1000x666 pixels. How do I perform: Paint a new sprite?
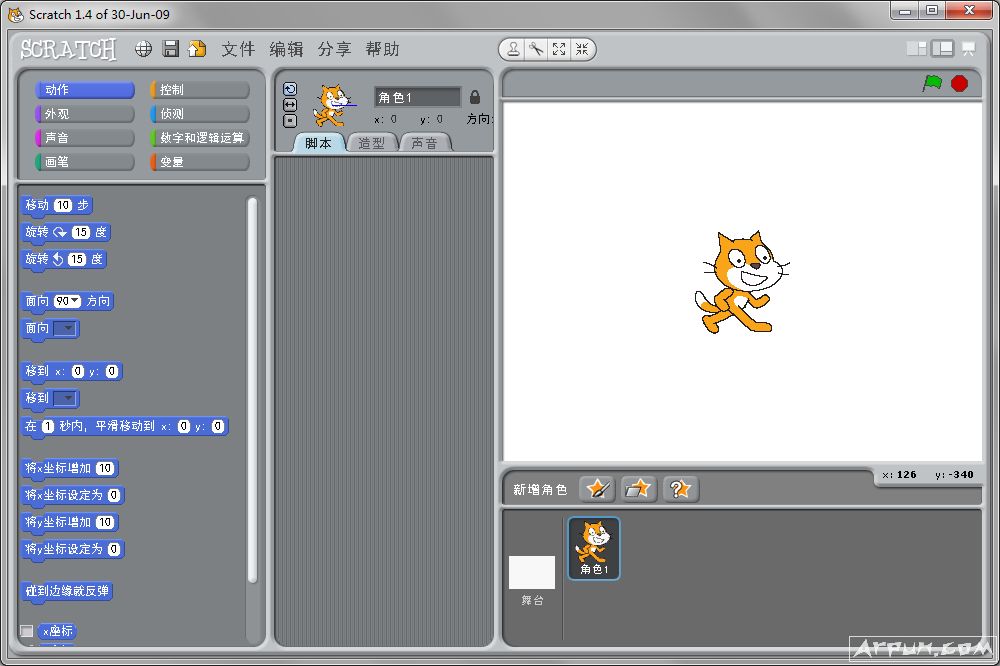(x=595, y=489)
